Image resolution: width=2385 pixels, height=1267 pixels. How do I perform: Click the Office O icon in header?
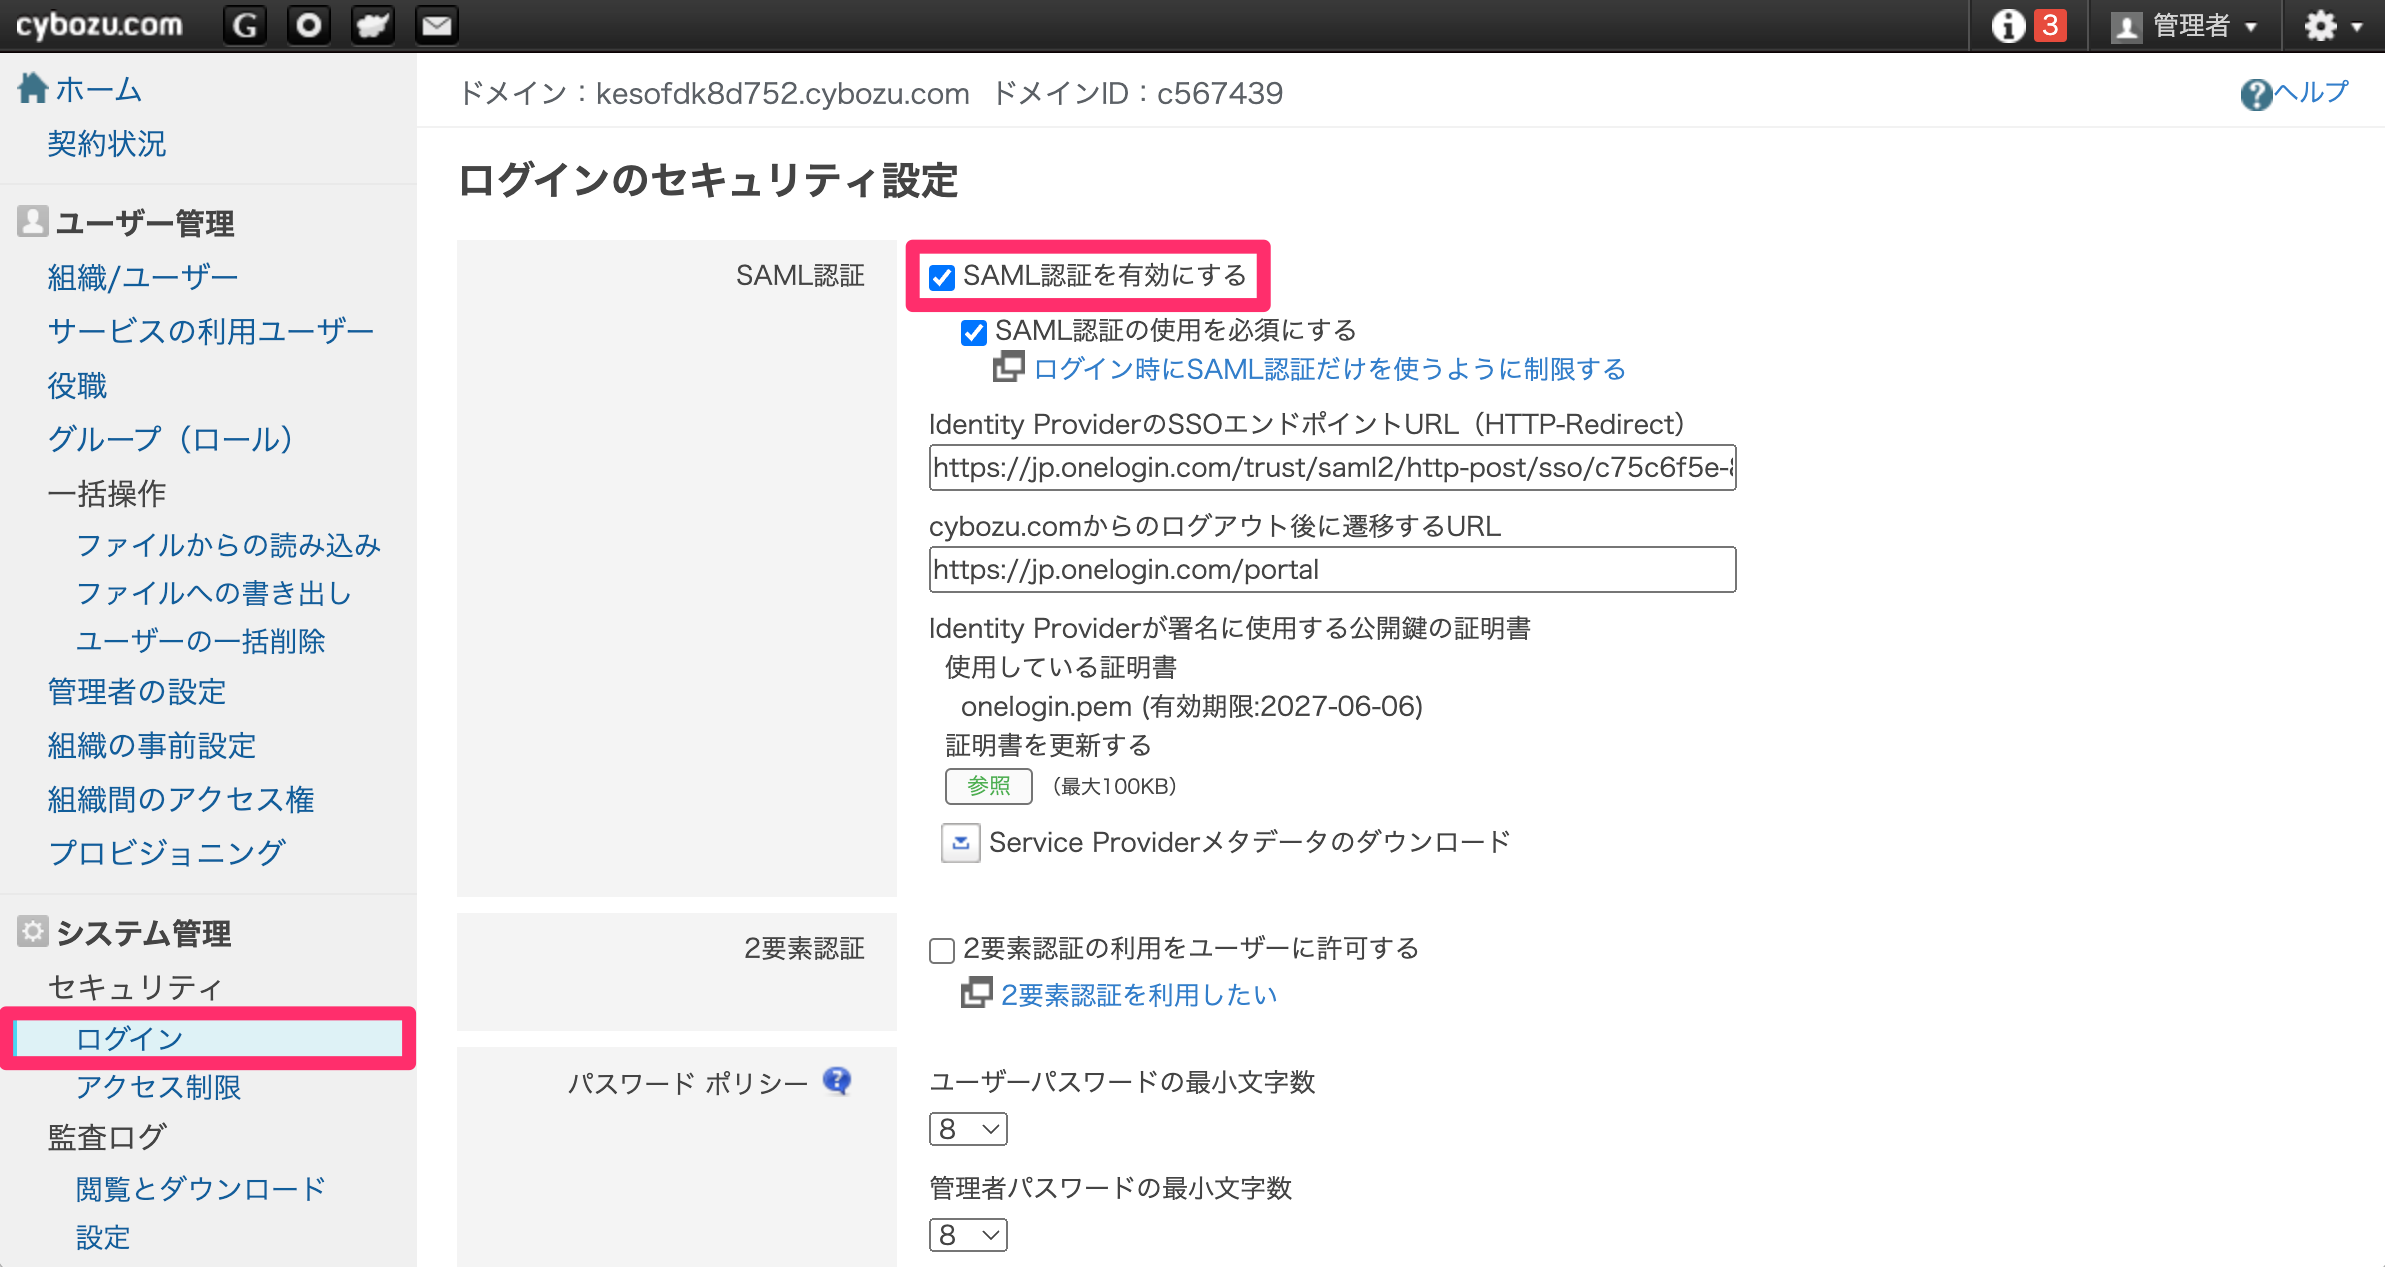pyautogui.click(x=309, y=25)
